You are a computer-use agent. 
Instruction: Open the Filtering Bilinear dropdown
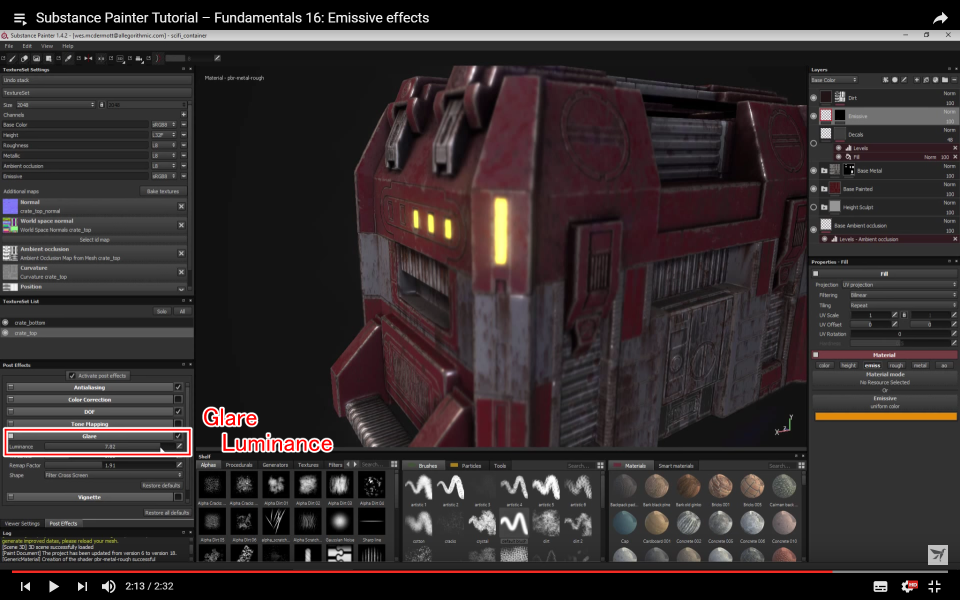click(x=903, y=295)
